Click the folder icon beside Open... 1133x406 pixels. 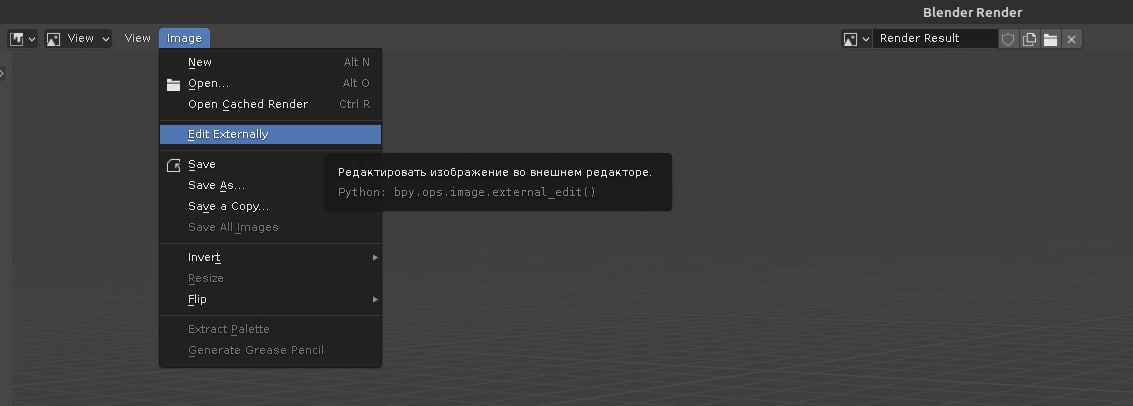(x=173, y=84)
